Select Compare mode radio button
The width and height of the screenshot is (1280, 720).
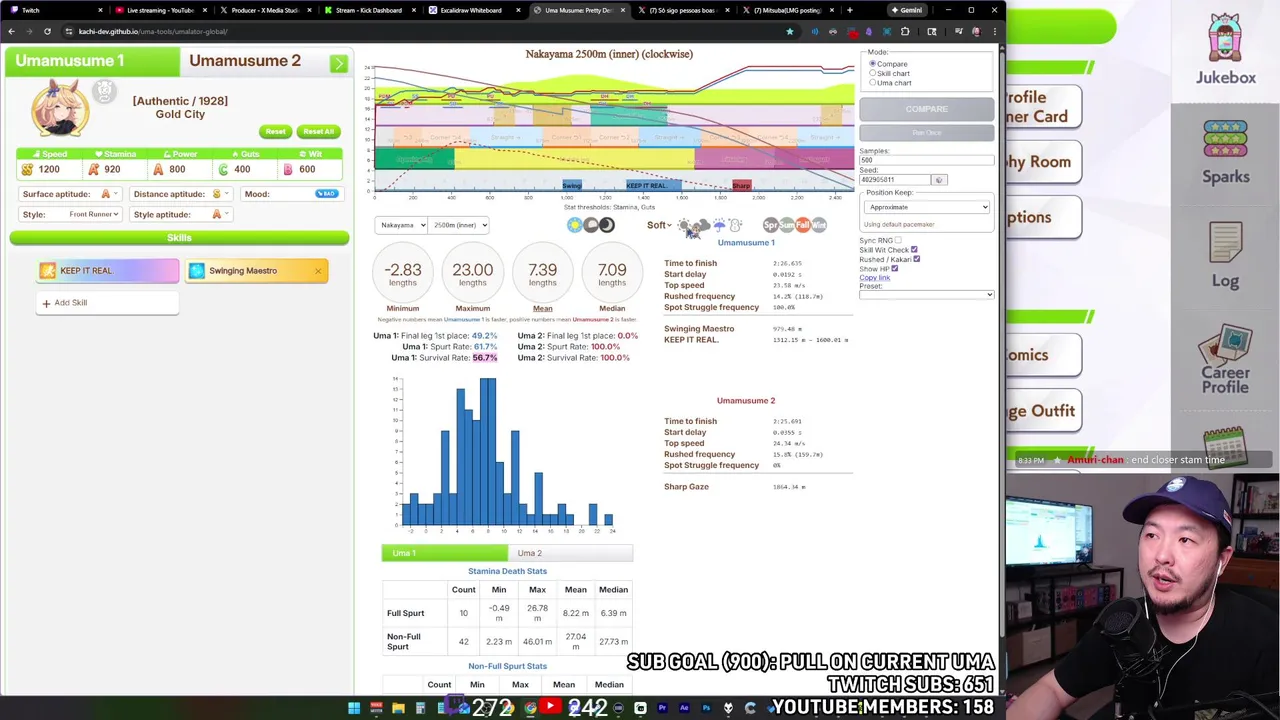[872, 64]
